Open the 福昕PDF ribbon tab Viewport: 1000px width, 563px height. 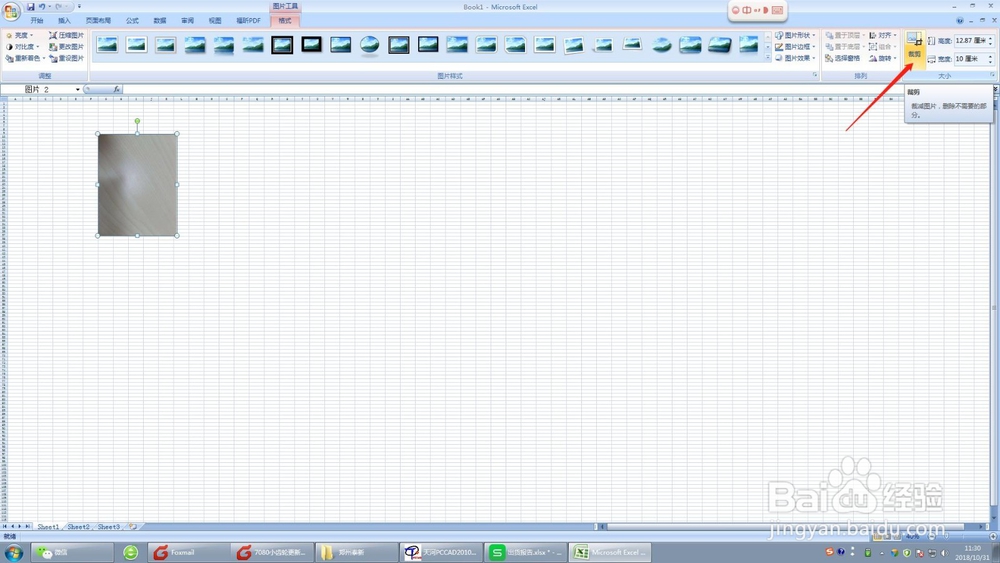[248, 20]
